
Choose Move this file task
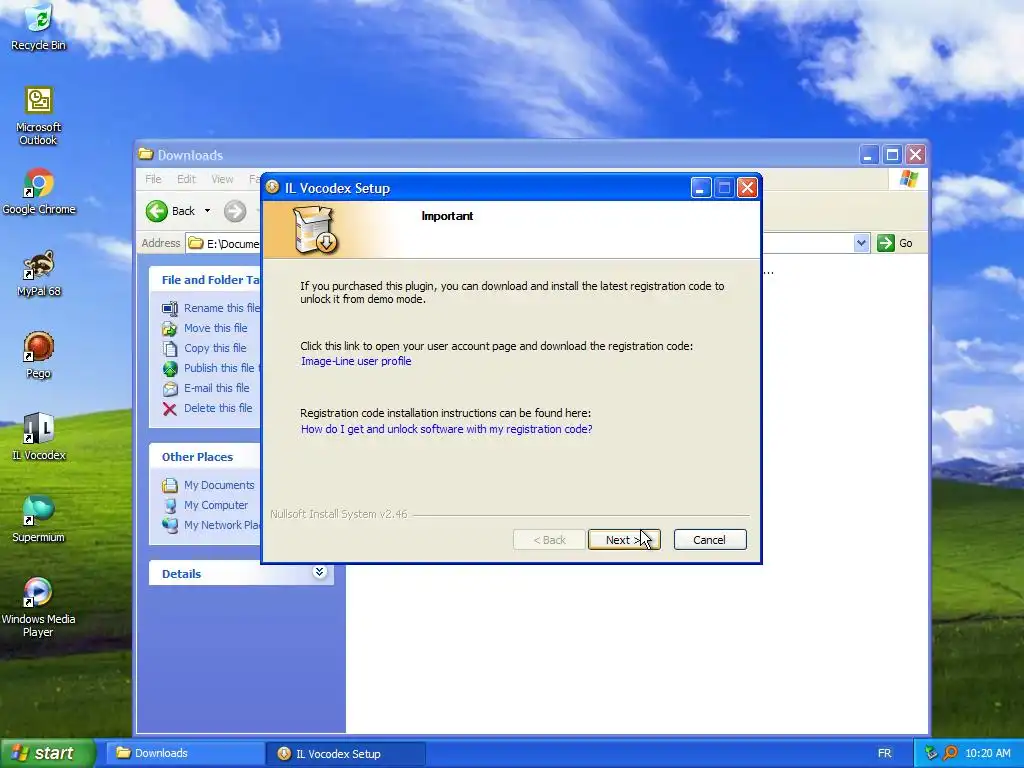[216, 328]
